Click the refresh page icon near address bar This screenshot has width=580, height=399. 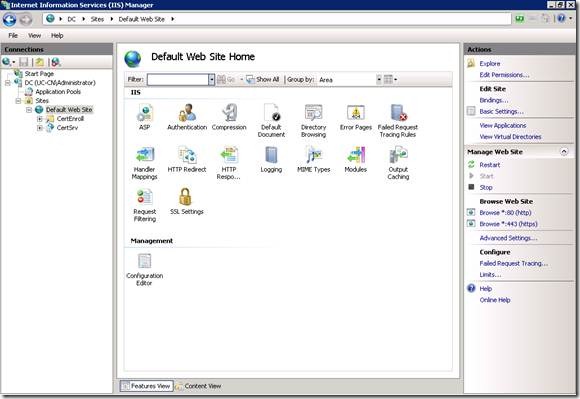pos(520,18)
